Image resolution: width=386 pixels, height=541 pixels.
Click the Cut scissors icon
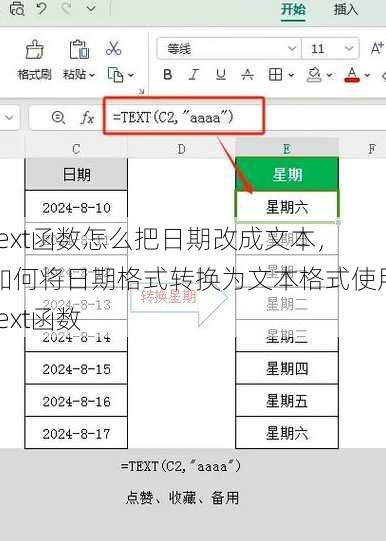113,48
